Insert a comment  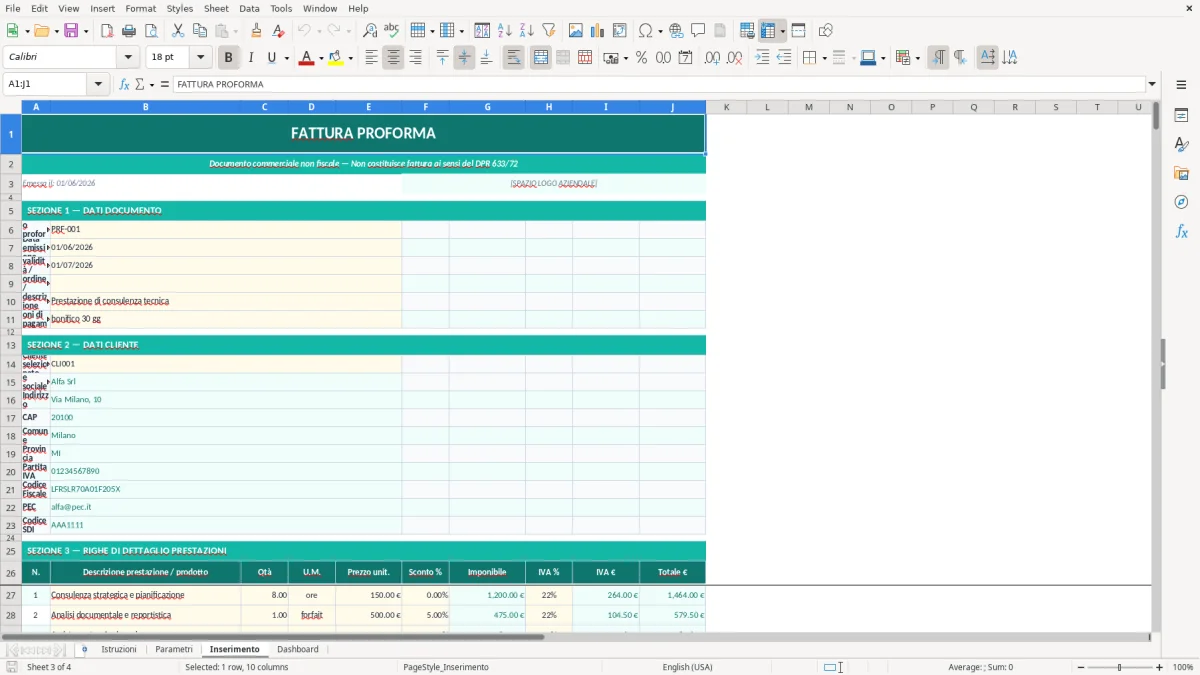tap(698, 31)
